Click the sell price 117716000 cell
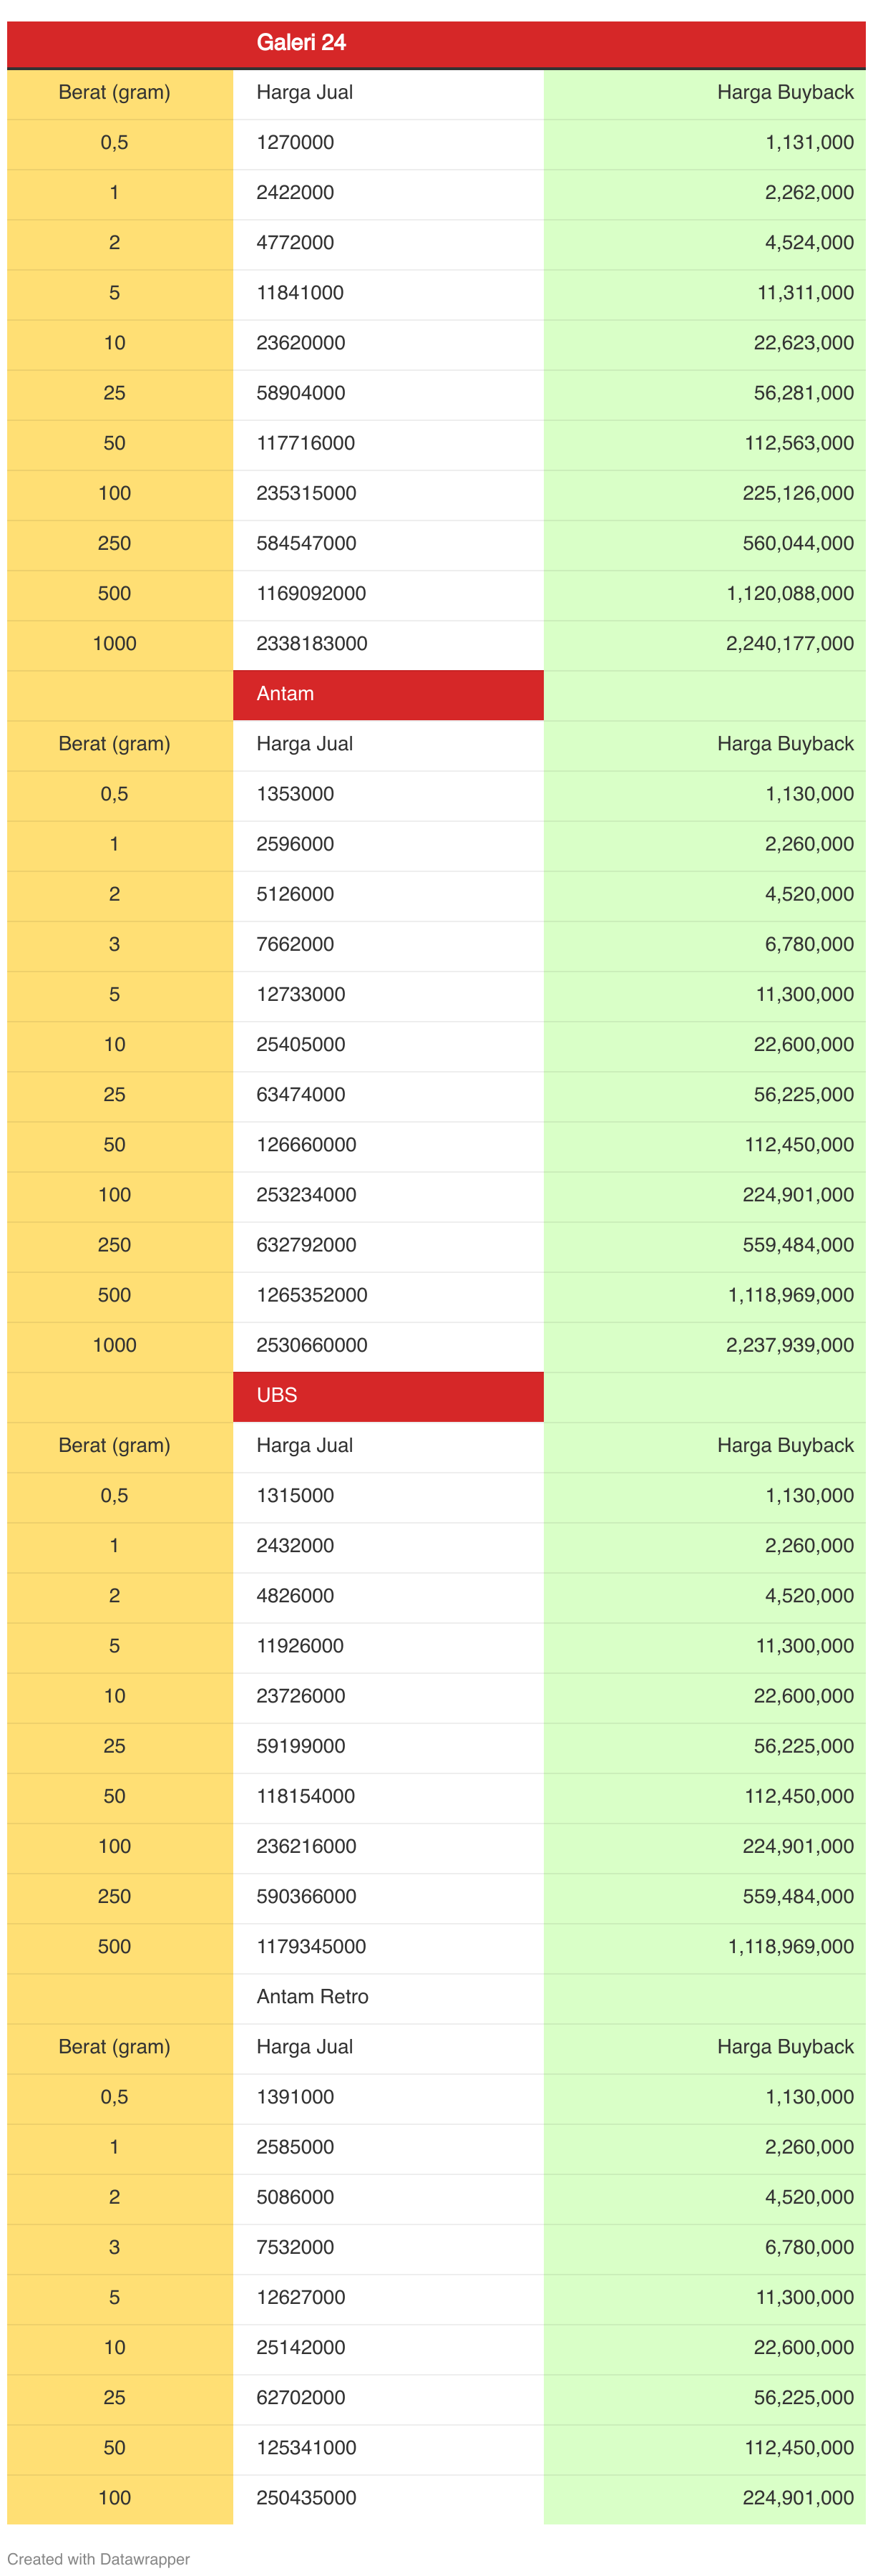This screenshot has width=873, height=2576. [x=305, y=443]
